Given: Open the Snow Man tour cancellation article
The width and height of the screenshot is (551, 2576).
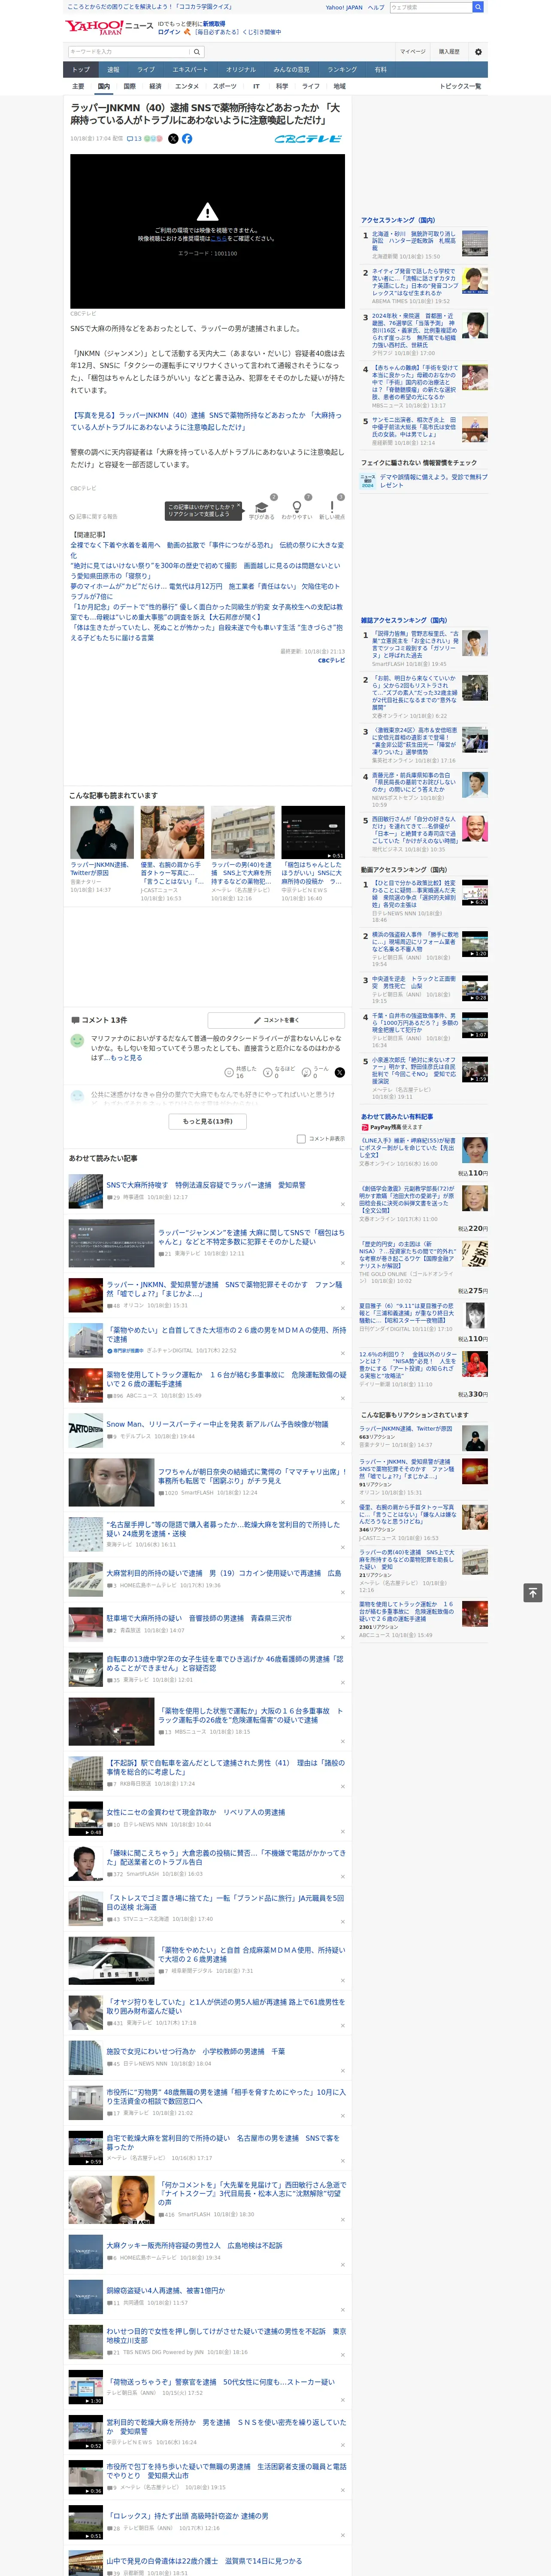Looking at the screenshot, I should 217,1424.
